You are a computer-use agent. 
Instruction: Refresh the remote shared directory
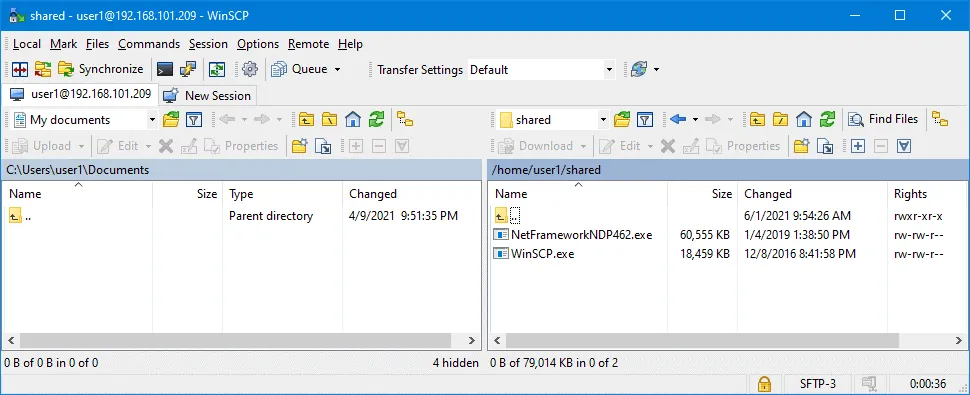827,119
